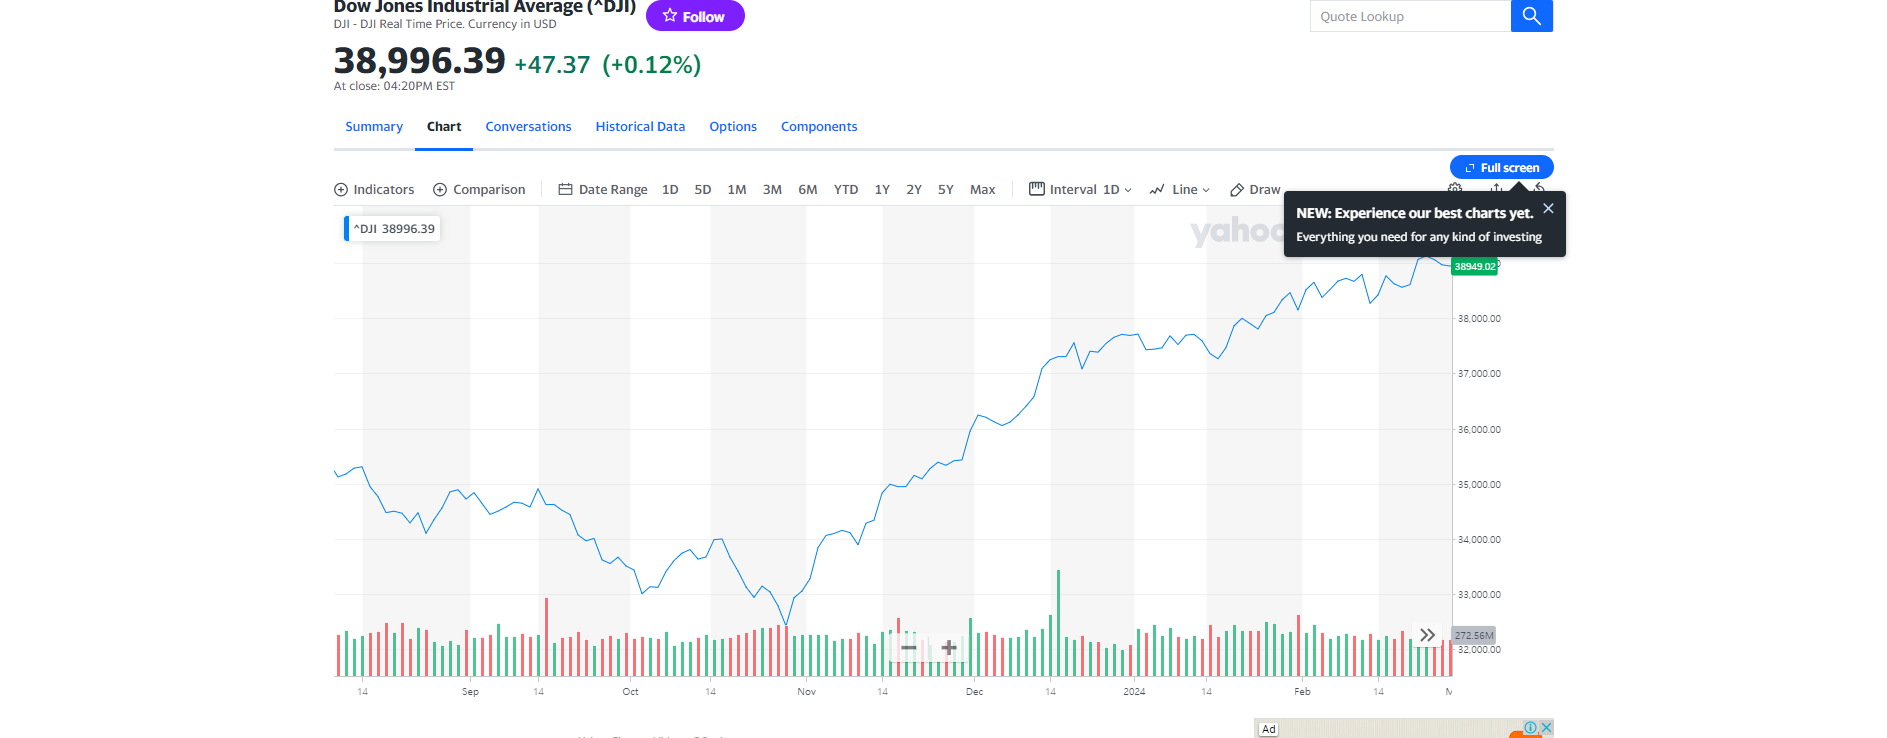Click the Follow star button
The height and width of the screenshot is (738, 1887).
pyautogui.click(x=695, y=16)
